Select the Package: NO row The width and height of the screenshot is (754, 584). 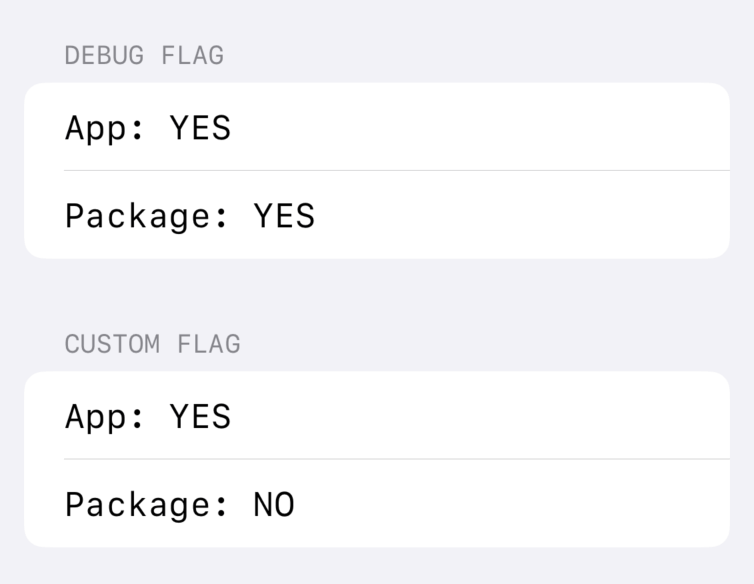click(x=376, y=504)
